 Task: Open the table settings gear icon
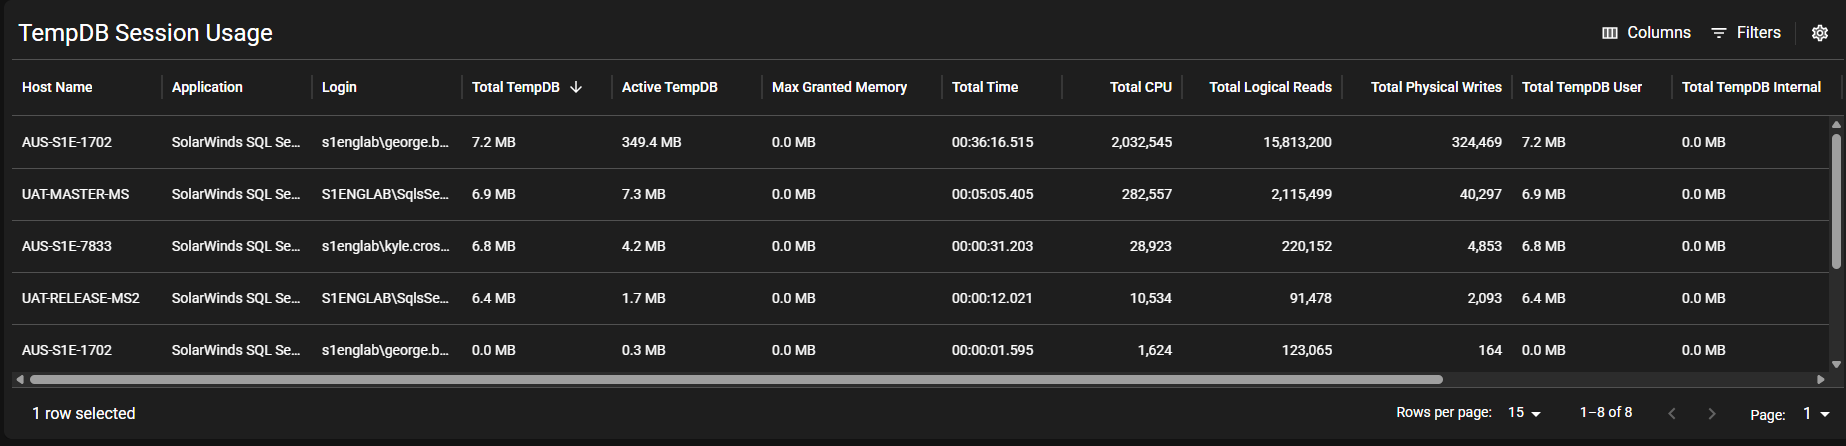(1820, 33)
